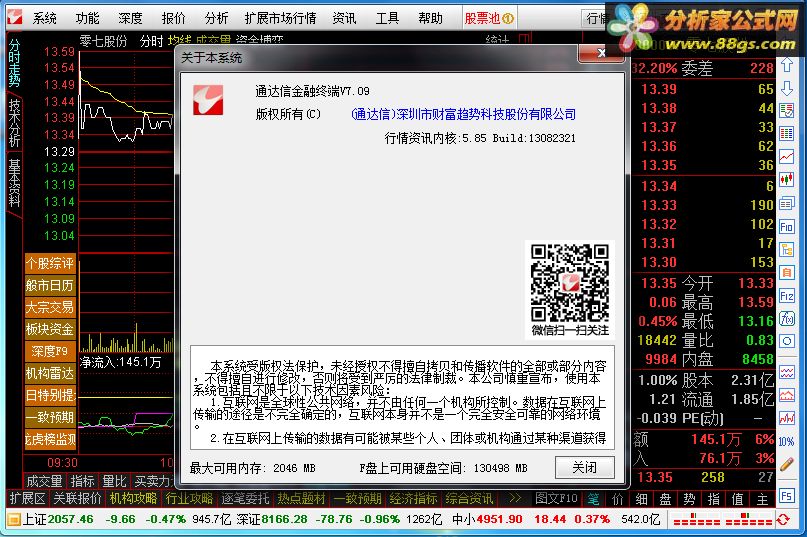Image resolution: width=807 pixels, height=537 pixels.
Task: Click the up arrow icon in right toolbar
Action: (786, 65)
